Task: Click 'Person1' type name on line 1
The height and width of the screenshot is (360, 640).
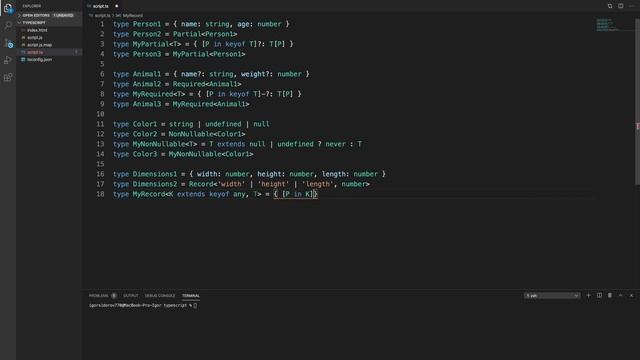Action: 147,24
